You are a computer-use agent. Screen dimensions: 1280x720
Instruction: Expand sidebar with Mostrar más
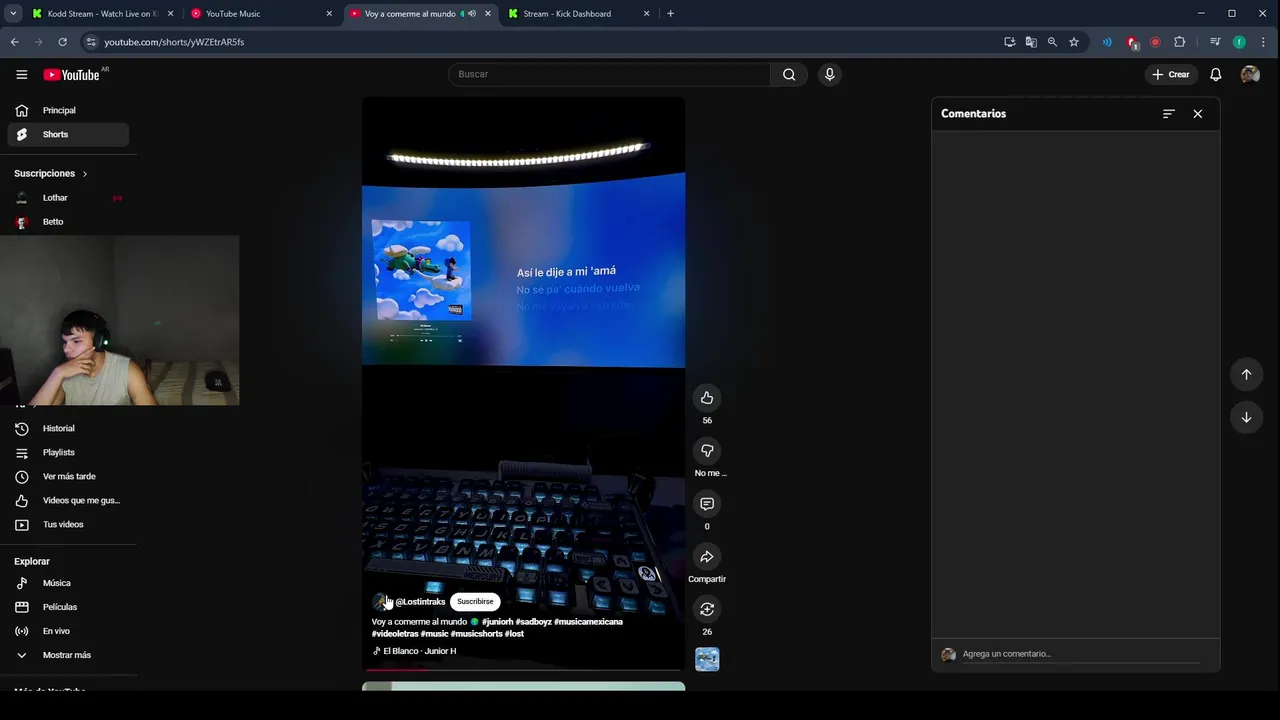tap(67, 655)
